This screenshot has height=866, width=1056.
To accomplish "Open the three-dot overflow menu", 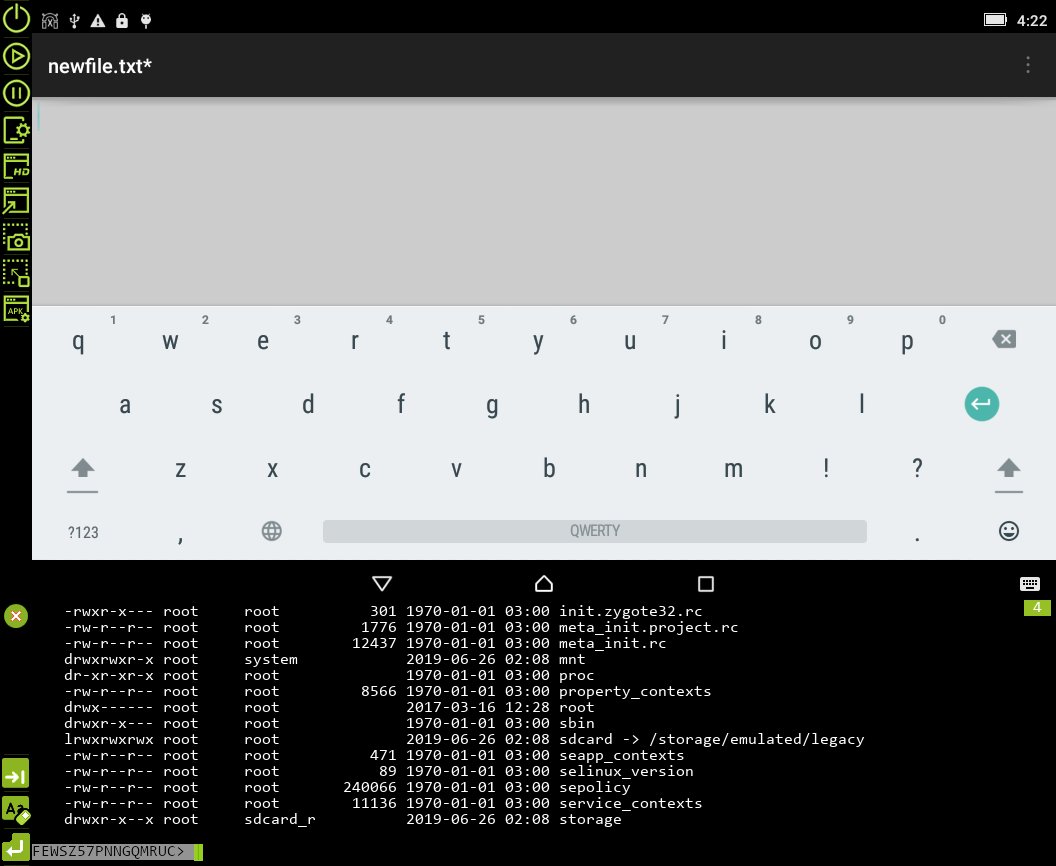I will coord(1028,65).
